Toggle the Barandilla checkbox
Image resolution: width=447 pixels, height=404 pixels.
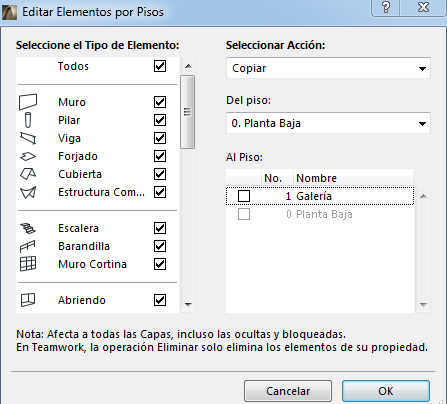point(160,246)
